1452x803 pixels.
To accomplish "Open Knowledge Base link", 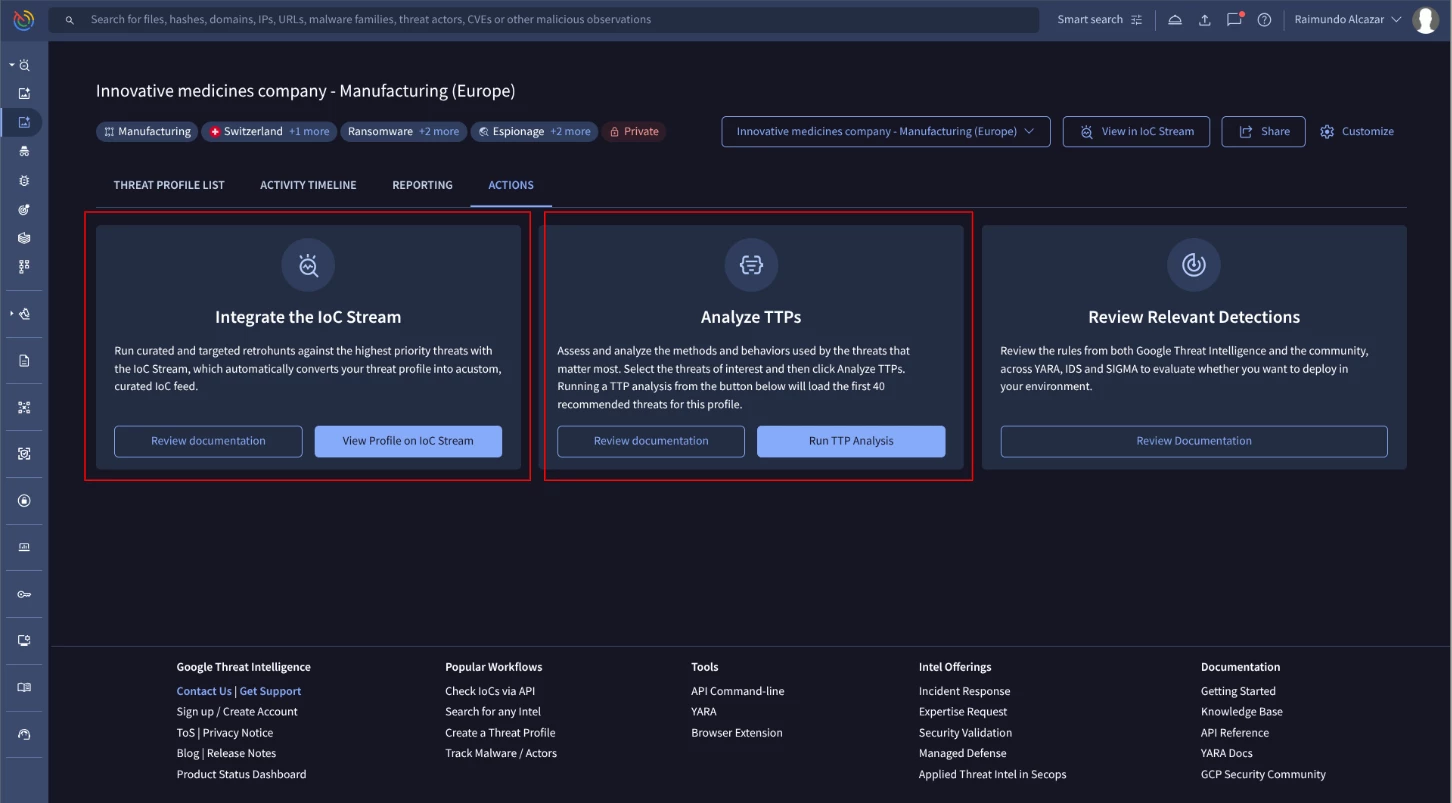I will tap(1242, 712).
